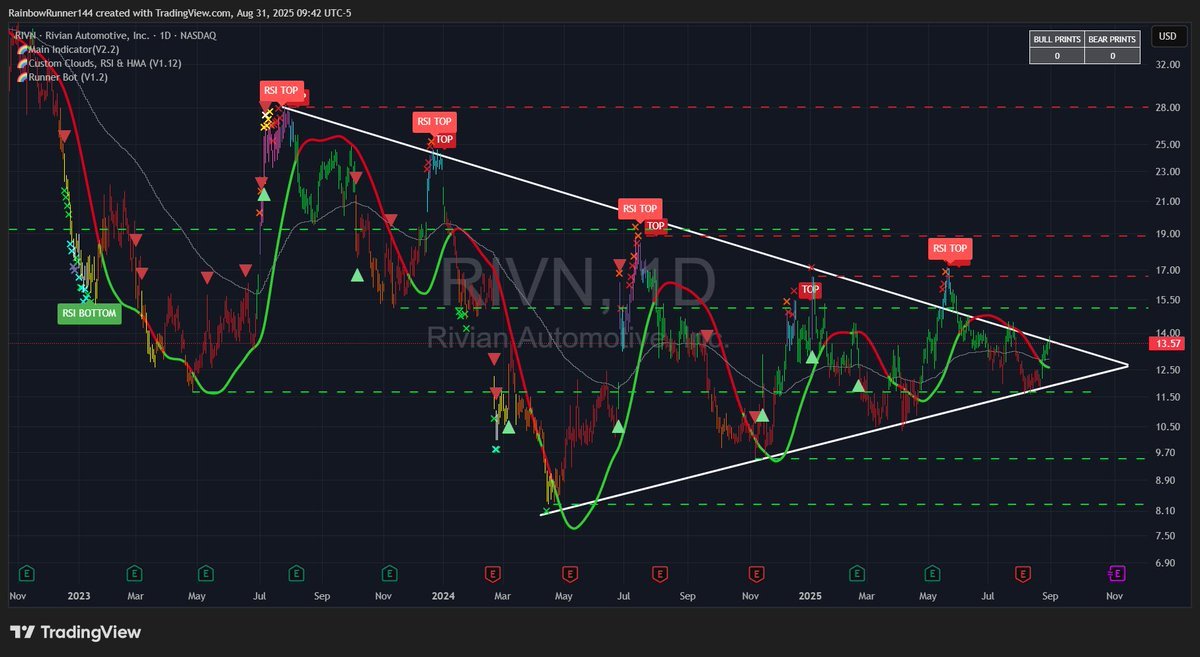This screenshot has height=657, width=1200.
Task: Open the November 2024 red earnings marker
Action: 757,574
